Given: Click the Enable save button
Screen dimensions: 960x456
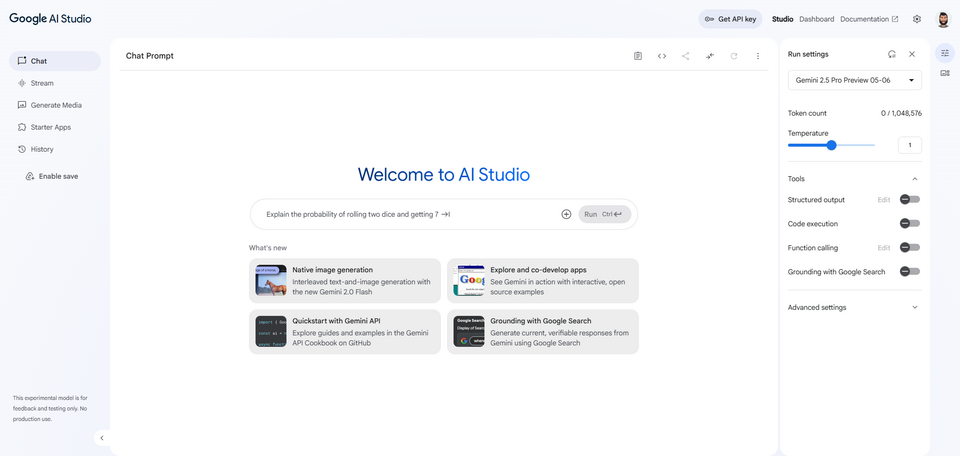Looking at the screenshot, I should click(x=52, y=176).
